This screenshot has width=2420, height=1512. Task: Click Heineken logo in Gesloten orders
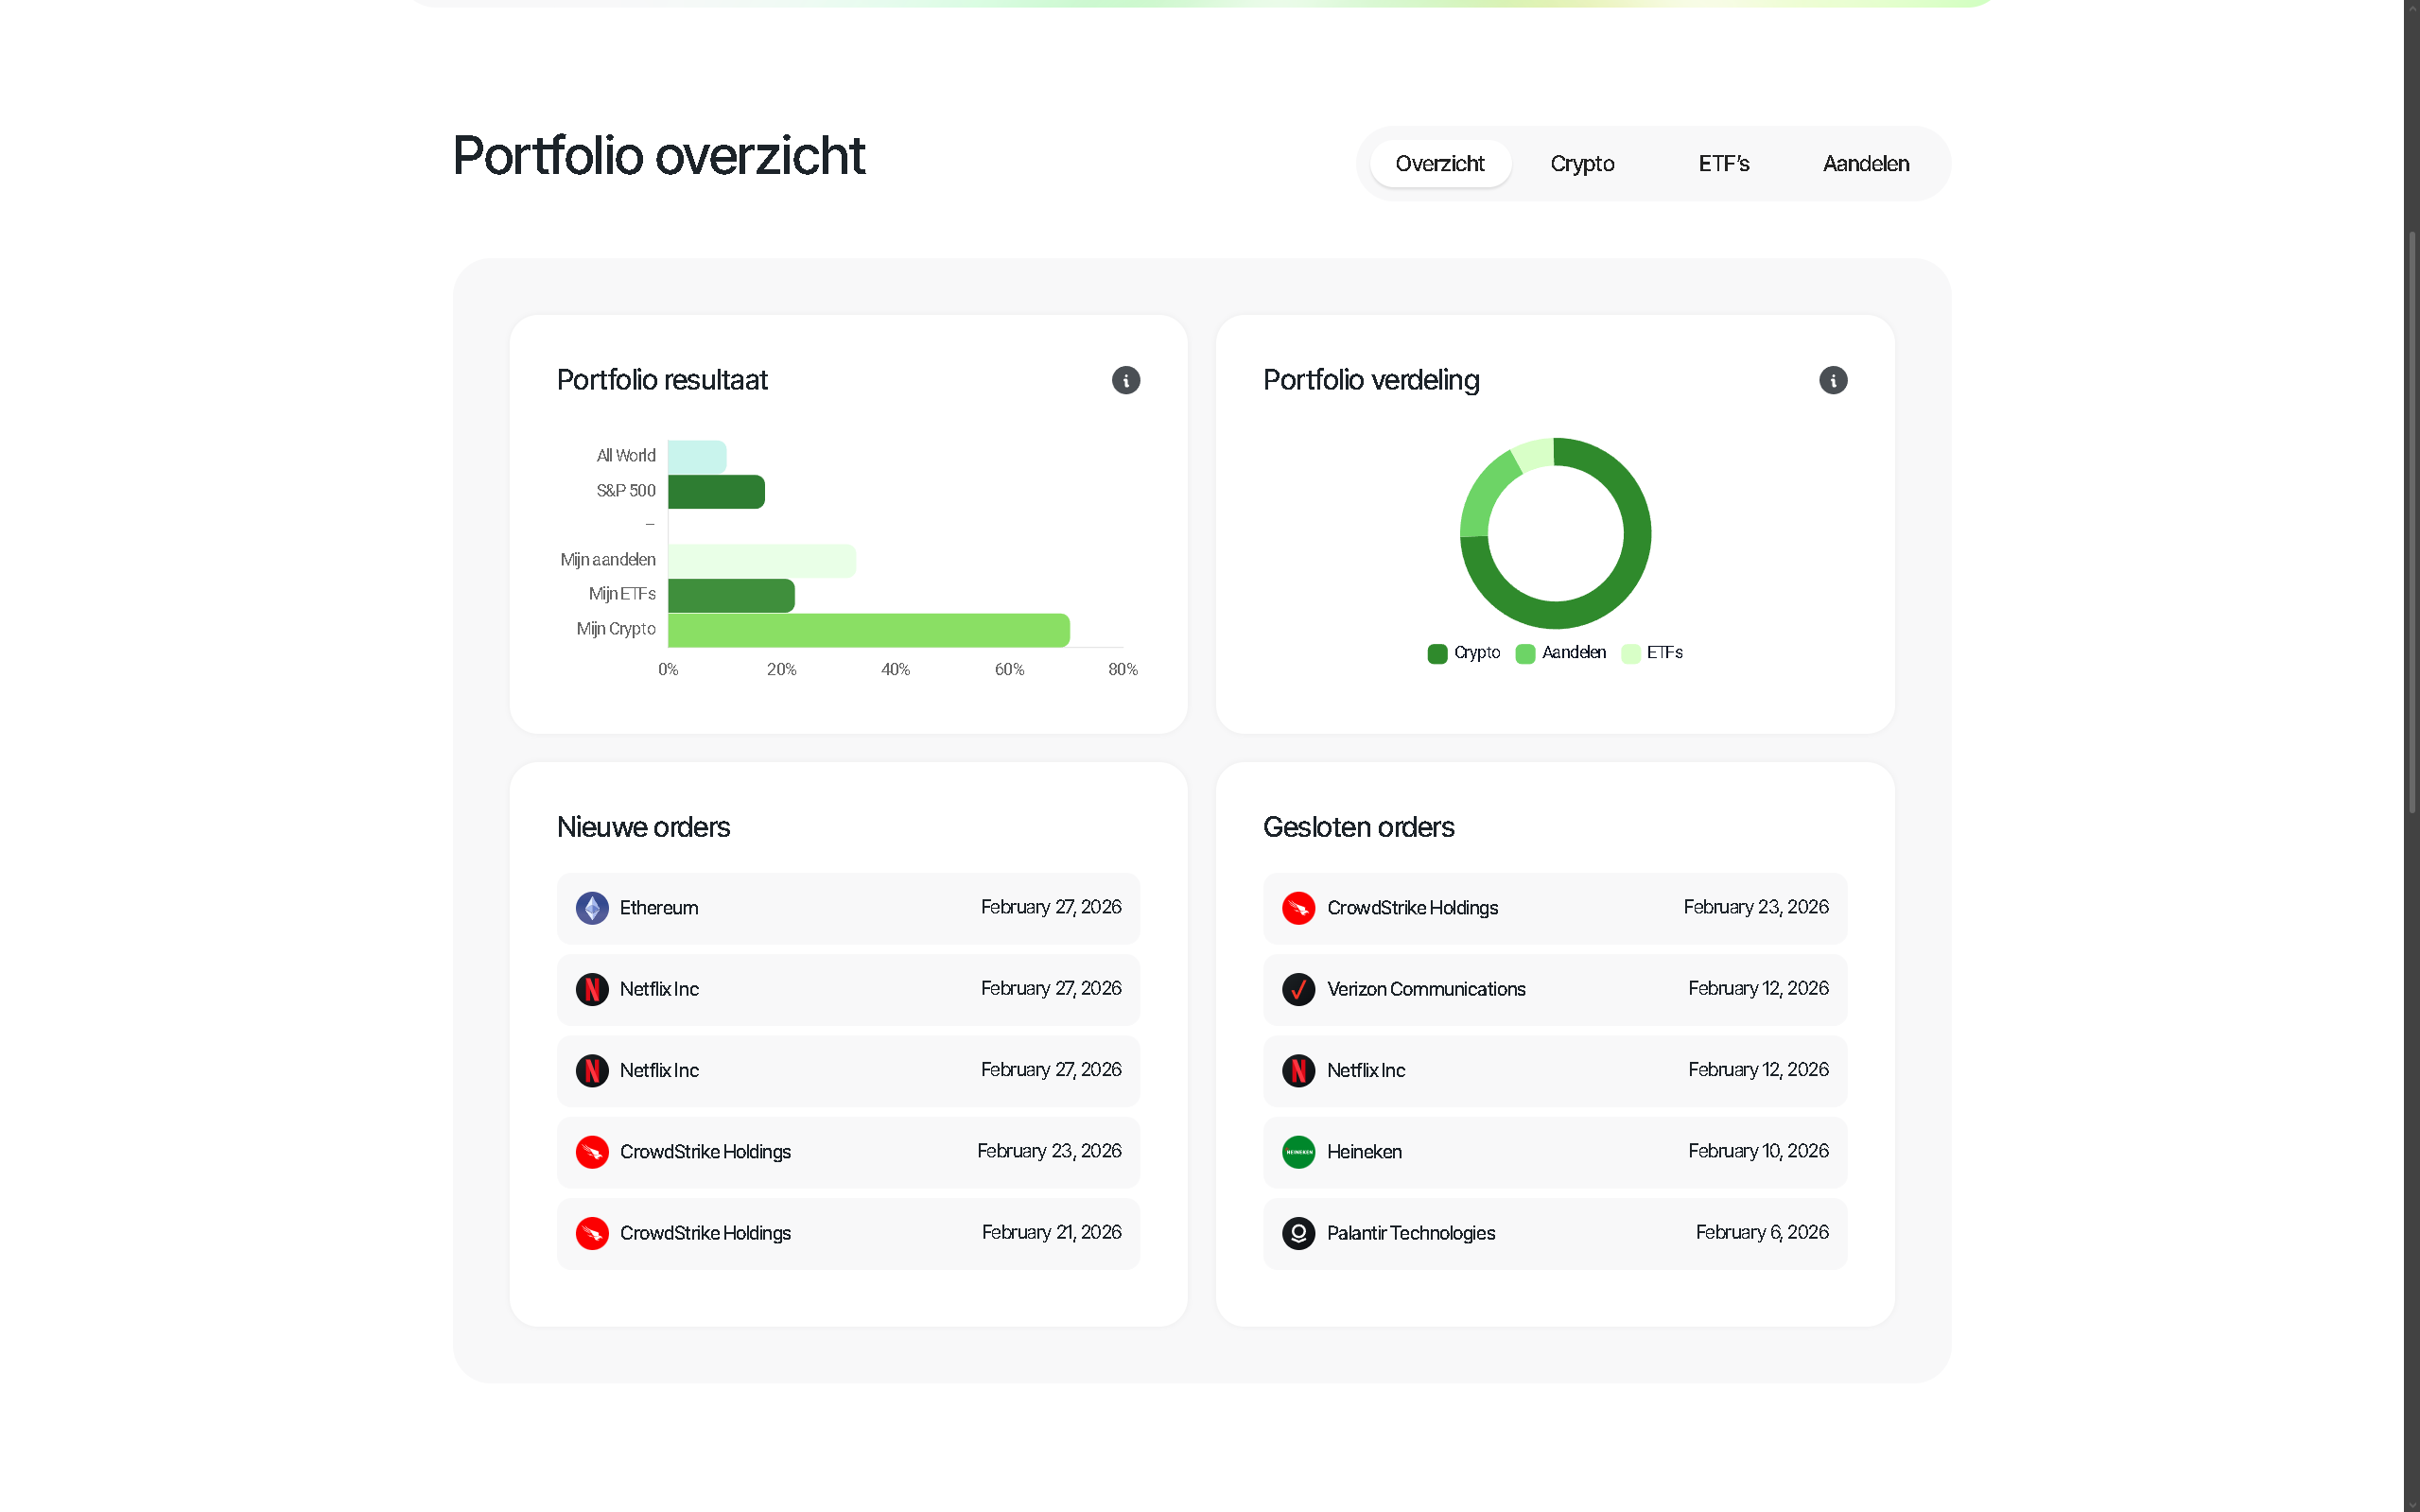pyautogui.click(x=1298, y=1152)
